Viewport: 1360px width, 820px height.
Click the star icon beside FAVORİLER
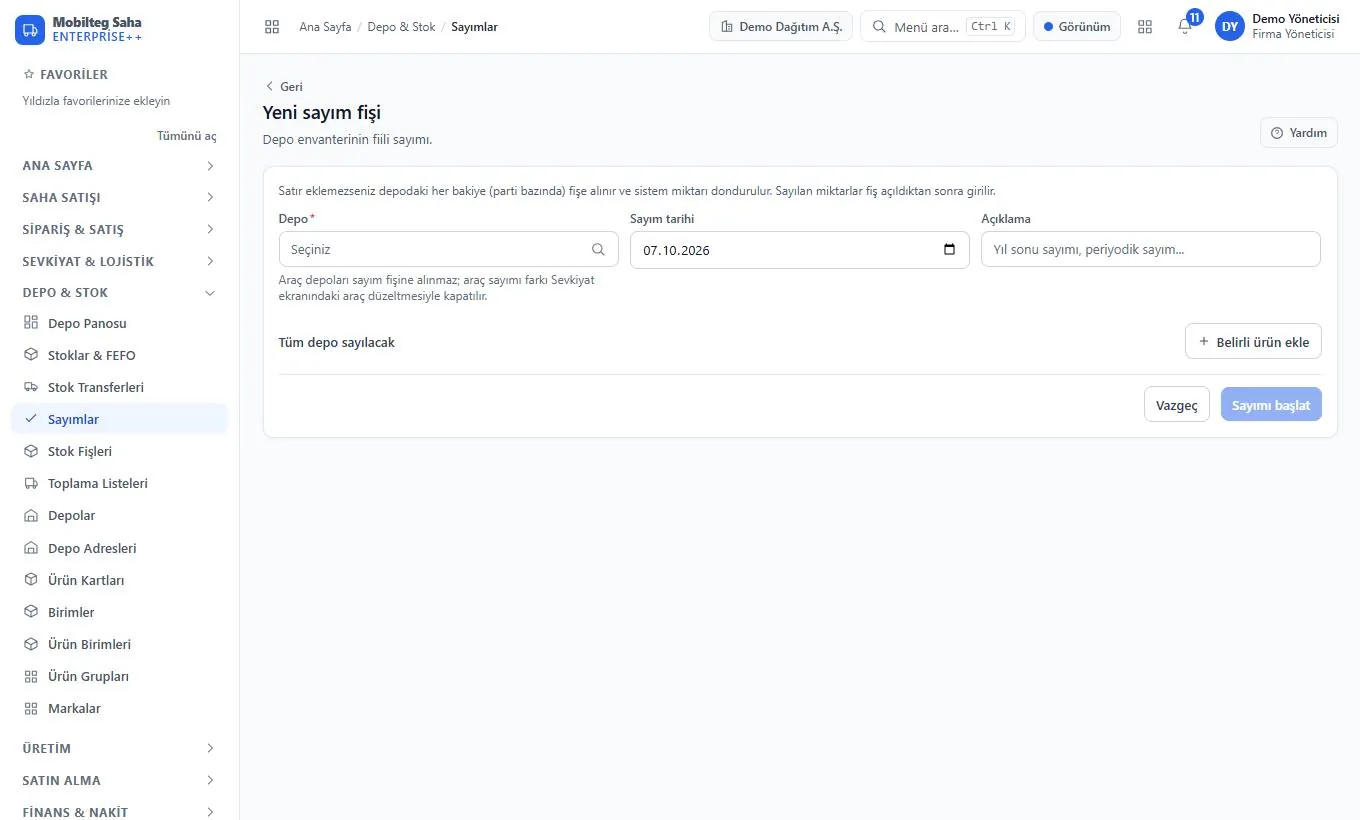(28, 74)
